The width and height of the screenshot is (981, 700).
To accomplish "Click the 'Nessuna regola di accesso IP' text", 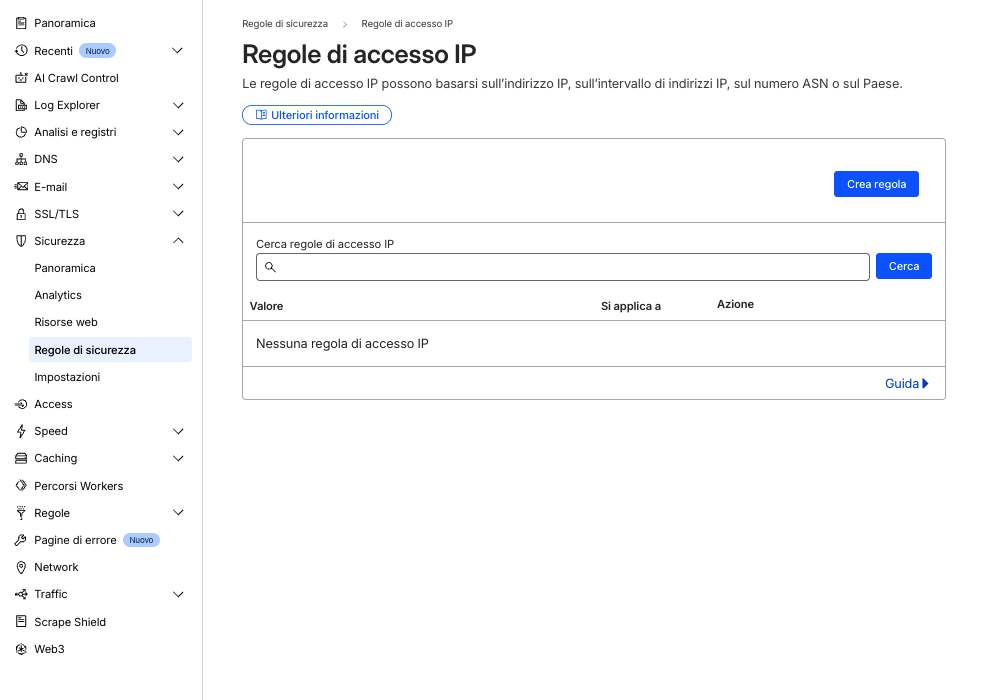I will (342, 343).
